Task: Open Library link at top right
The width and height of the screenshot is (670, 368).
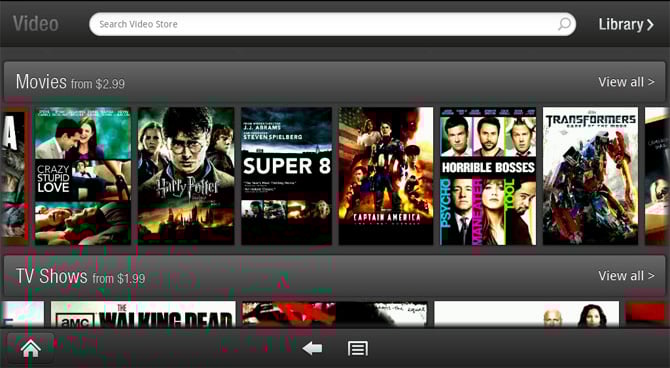Action: pyautogui.click(x=626, y=24)
